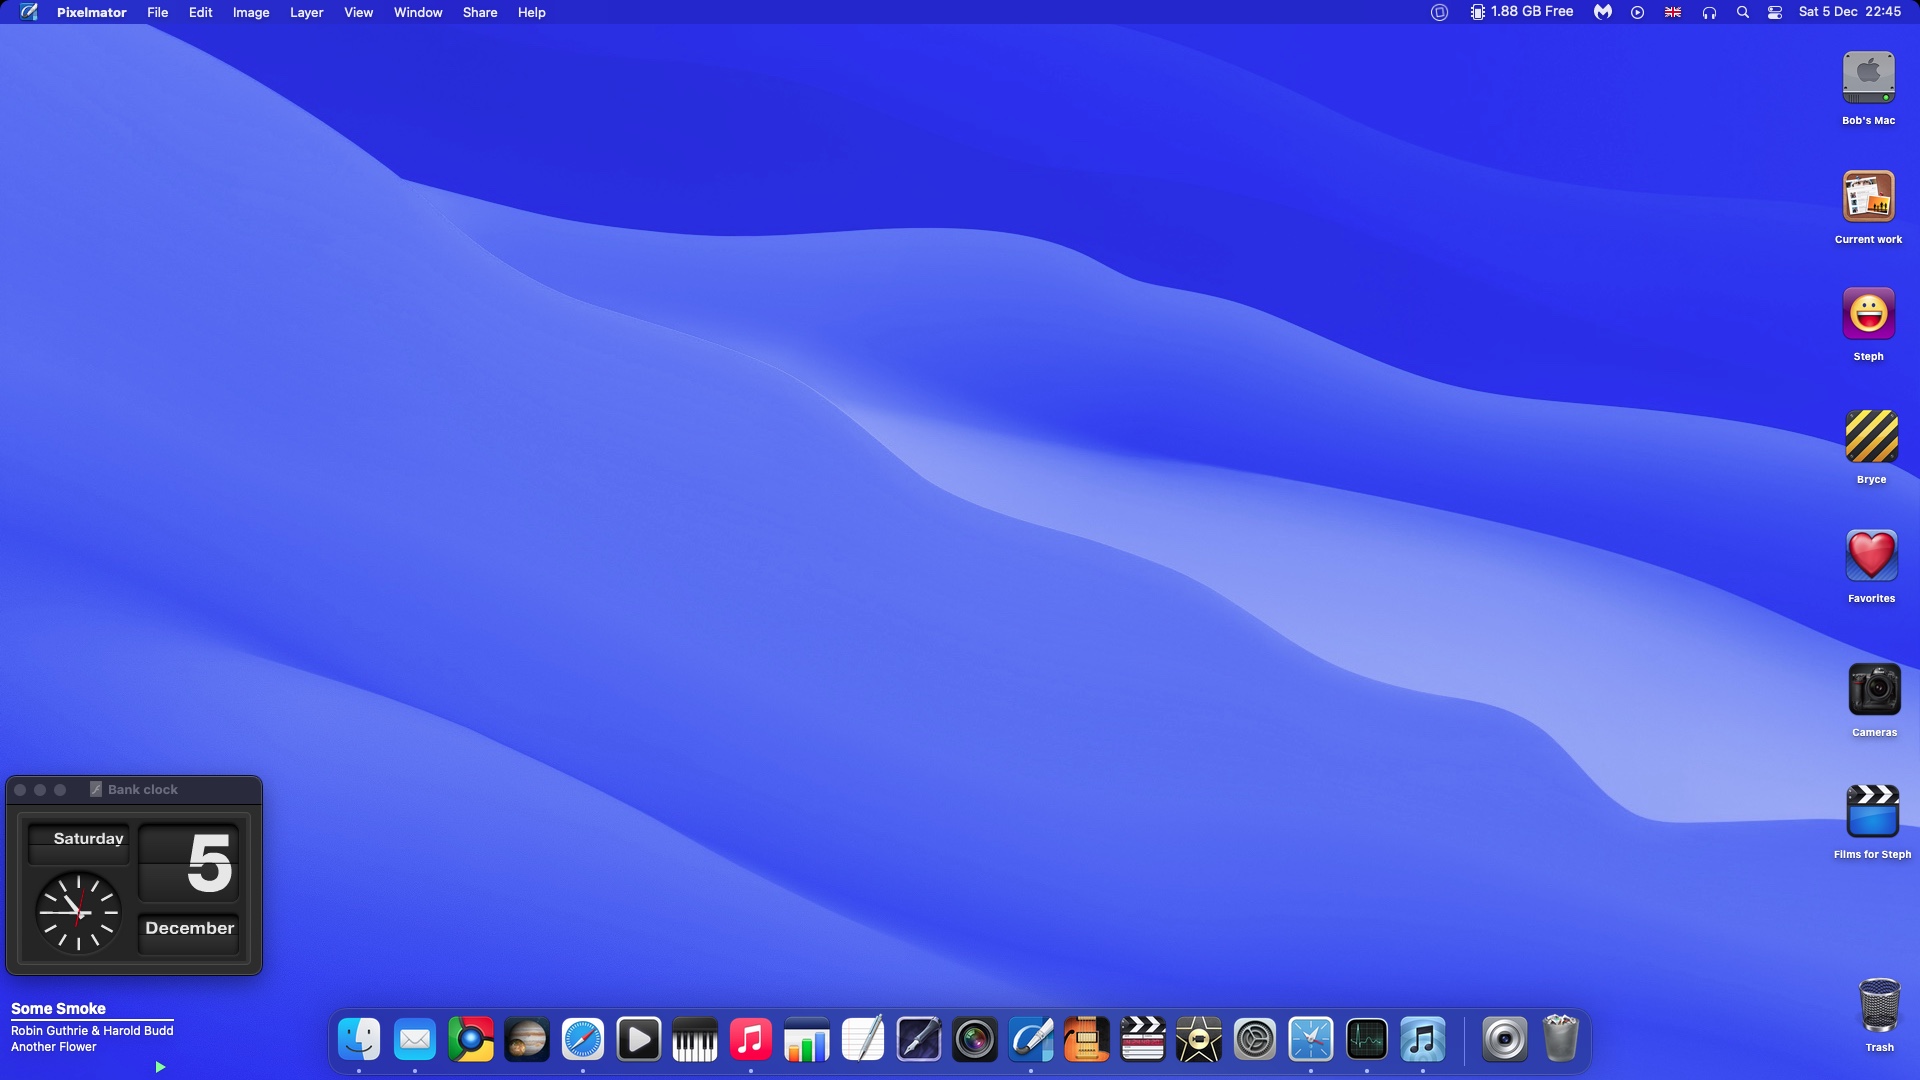Open Spotlight search magnifier

(1743, 12)
